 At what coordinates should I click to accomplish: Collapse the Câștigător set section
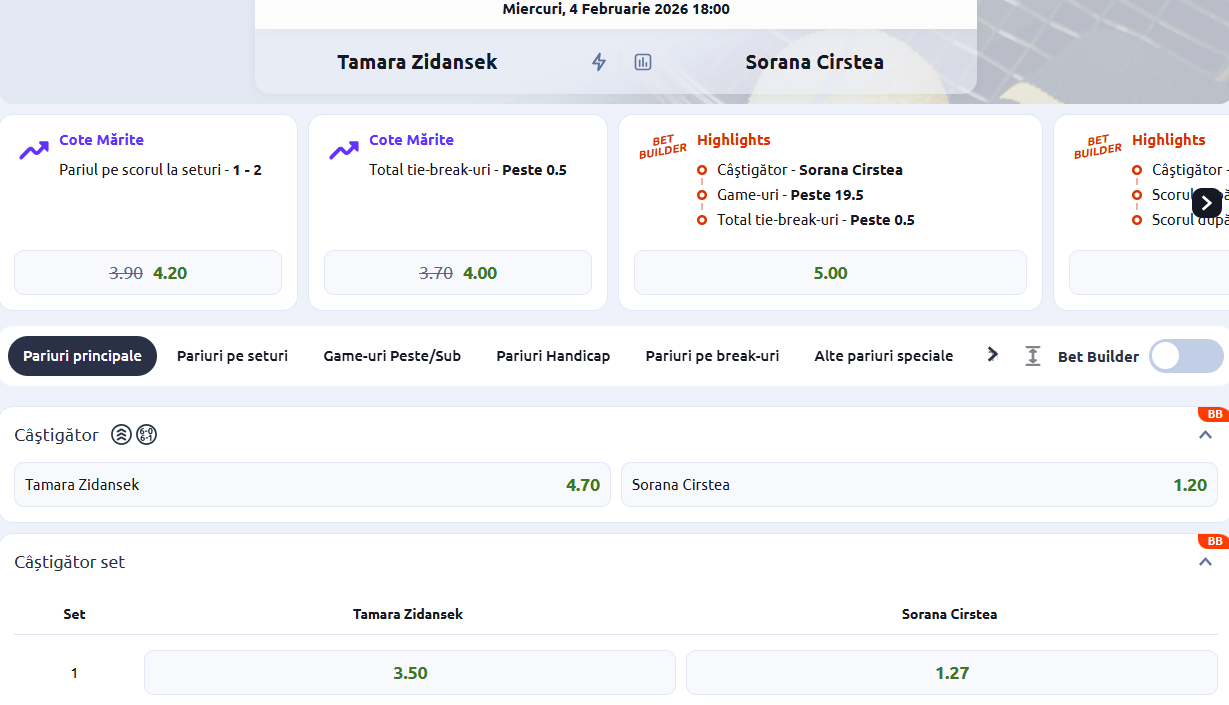point(1205,562)
